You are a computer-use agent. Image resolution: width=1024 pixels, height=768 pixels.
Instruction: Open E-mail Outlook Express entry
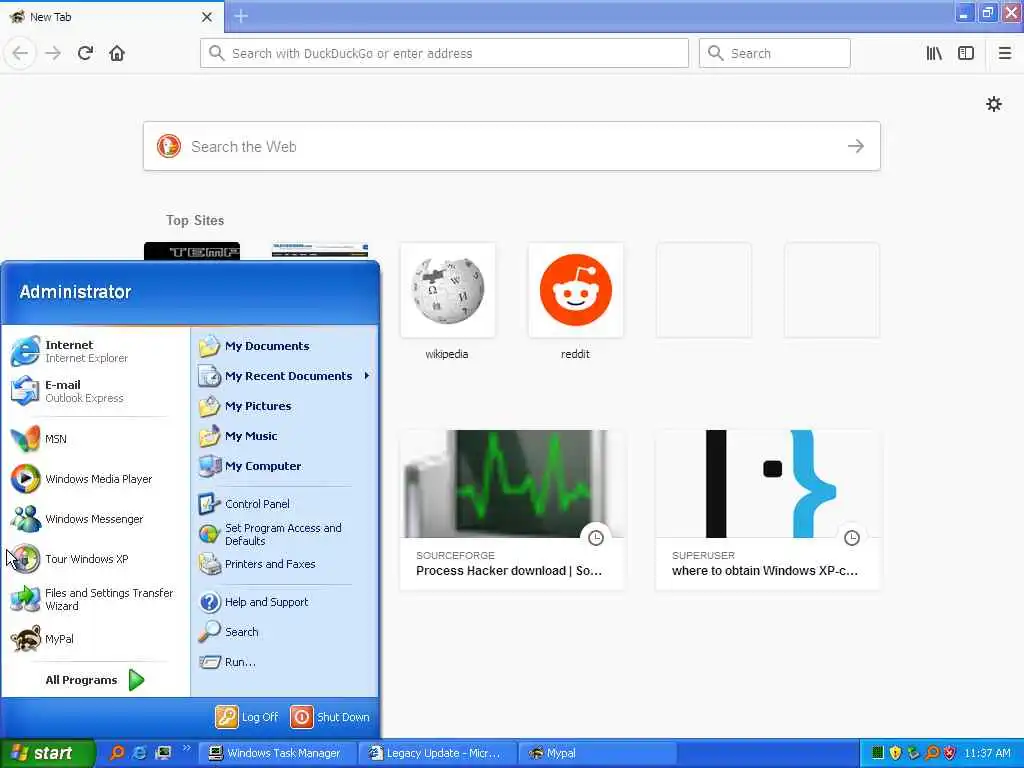(96, 391)
